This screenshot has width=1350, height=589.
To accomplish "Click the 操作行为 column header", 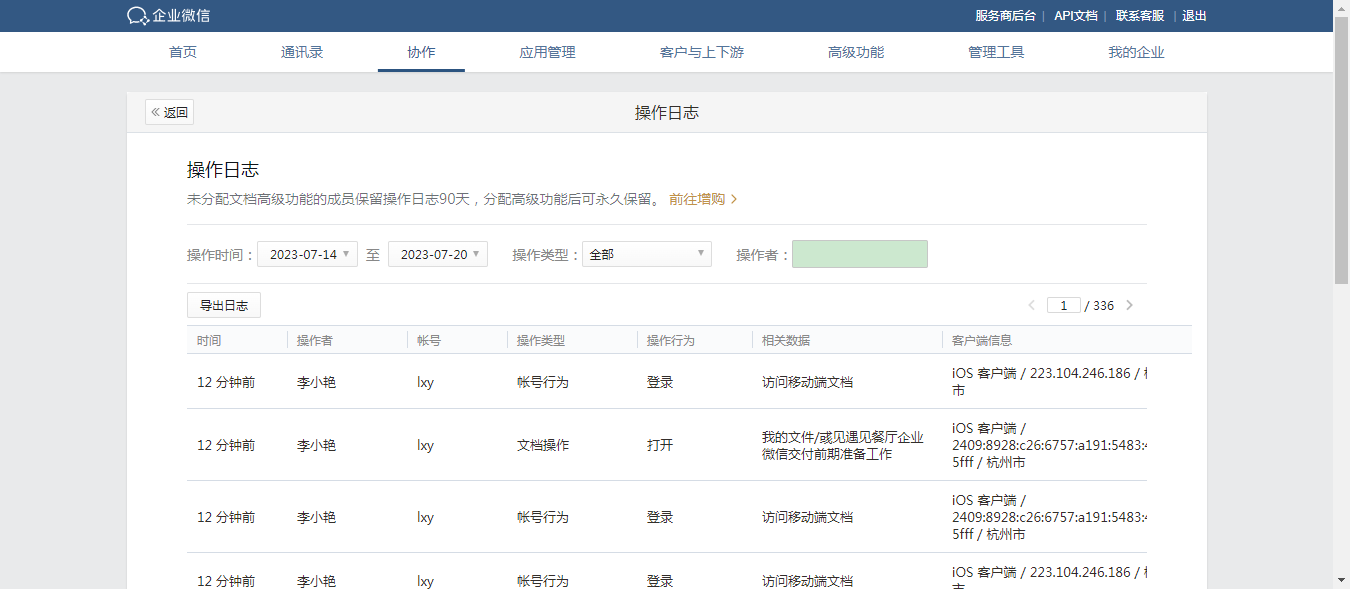I will pyautogui.click(x=671, y=340).
